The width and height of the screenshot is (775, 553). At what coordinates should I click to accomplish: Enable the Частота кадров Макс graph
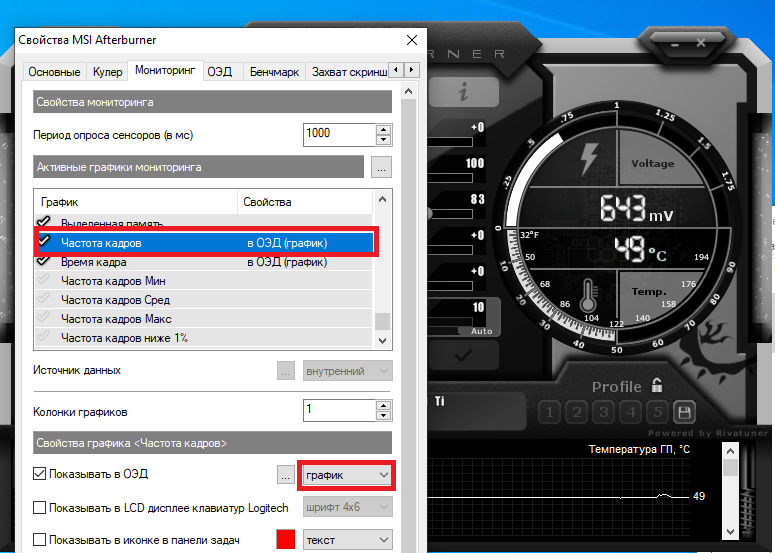(44, 318)
